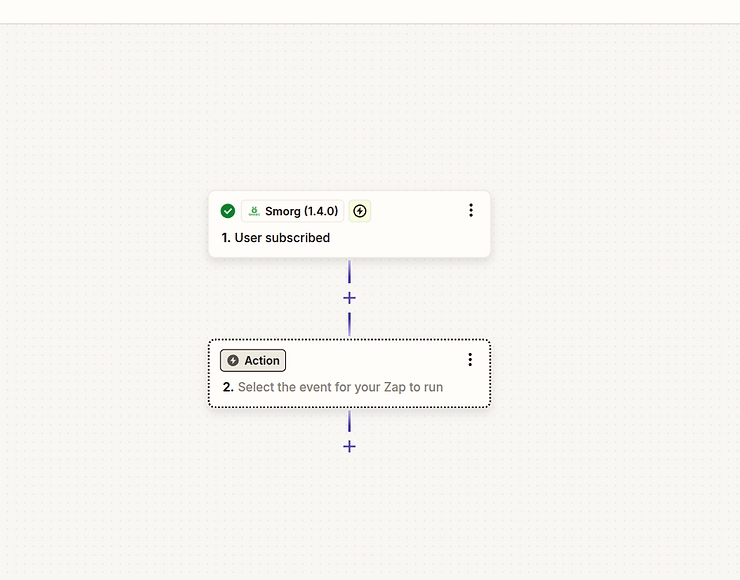Add a step between trigger and action
This screenshot has height=580, width=740.
[x=349, y=298]
